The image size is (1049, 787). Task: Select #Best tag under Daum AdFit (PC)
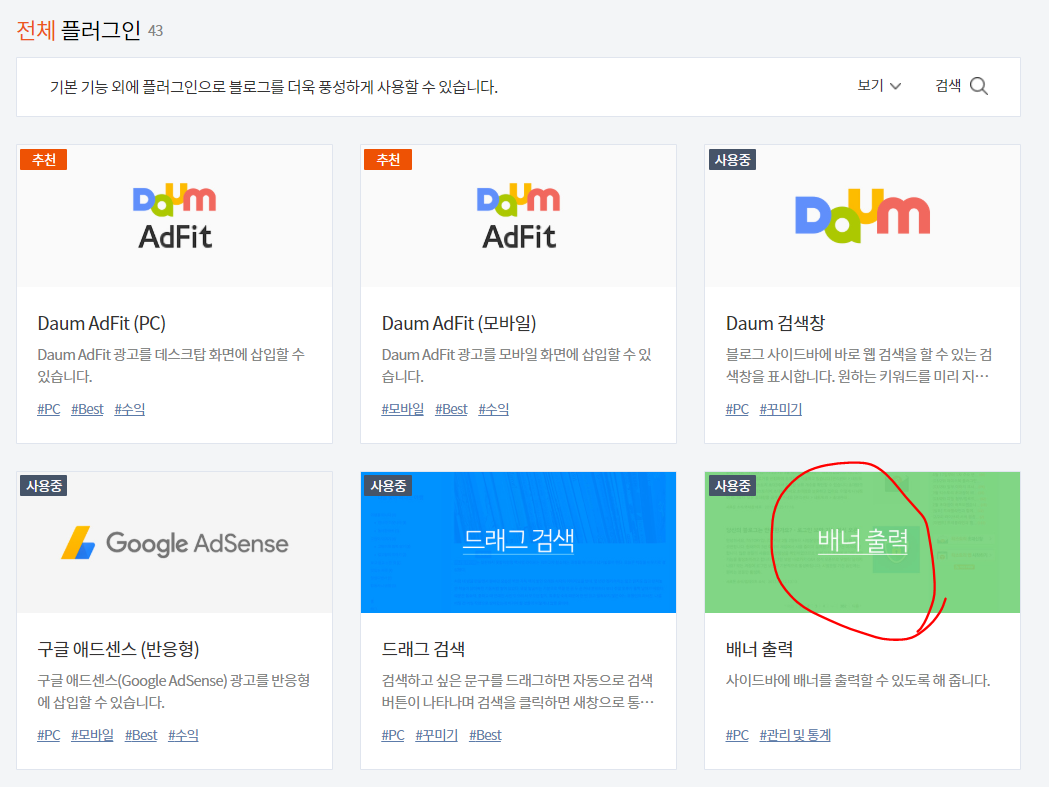pos(88,409)
